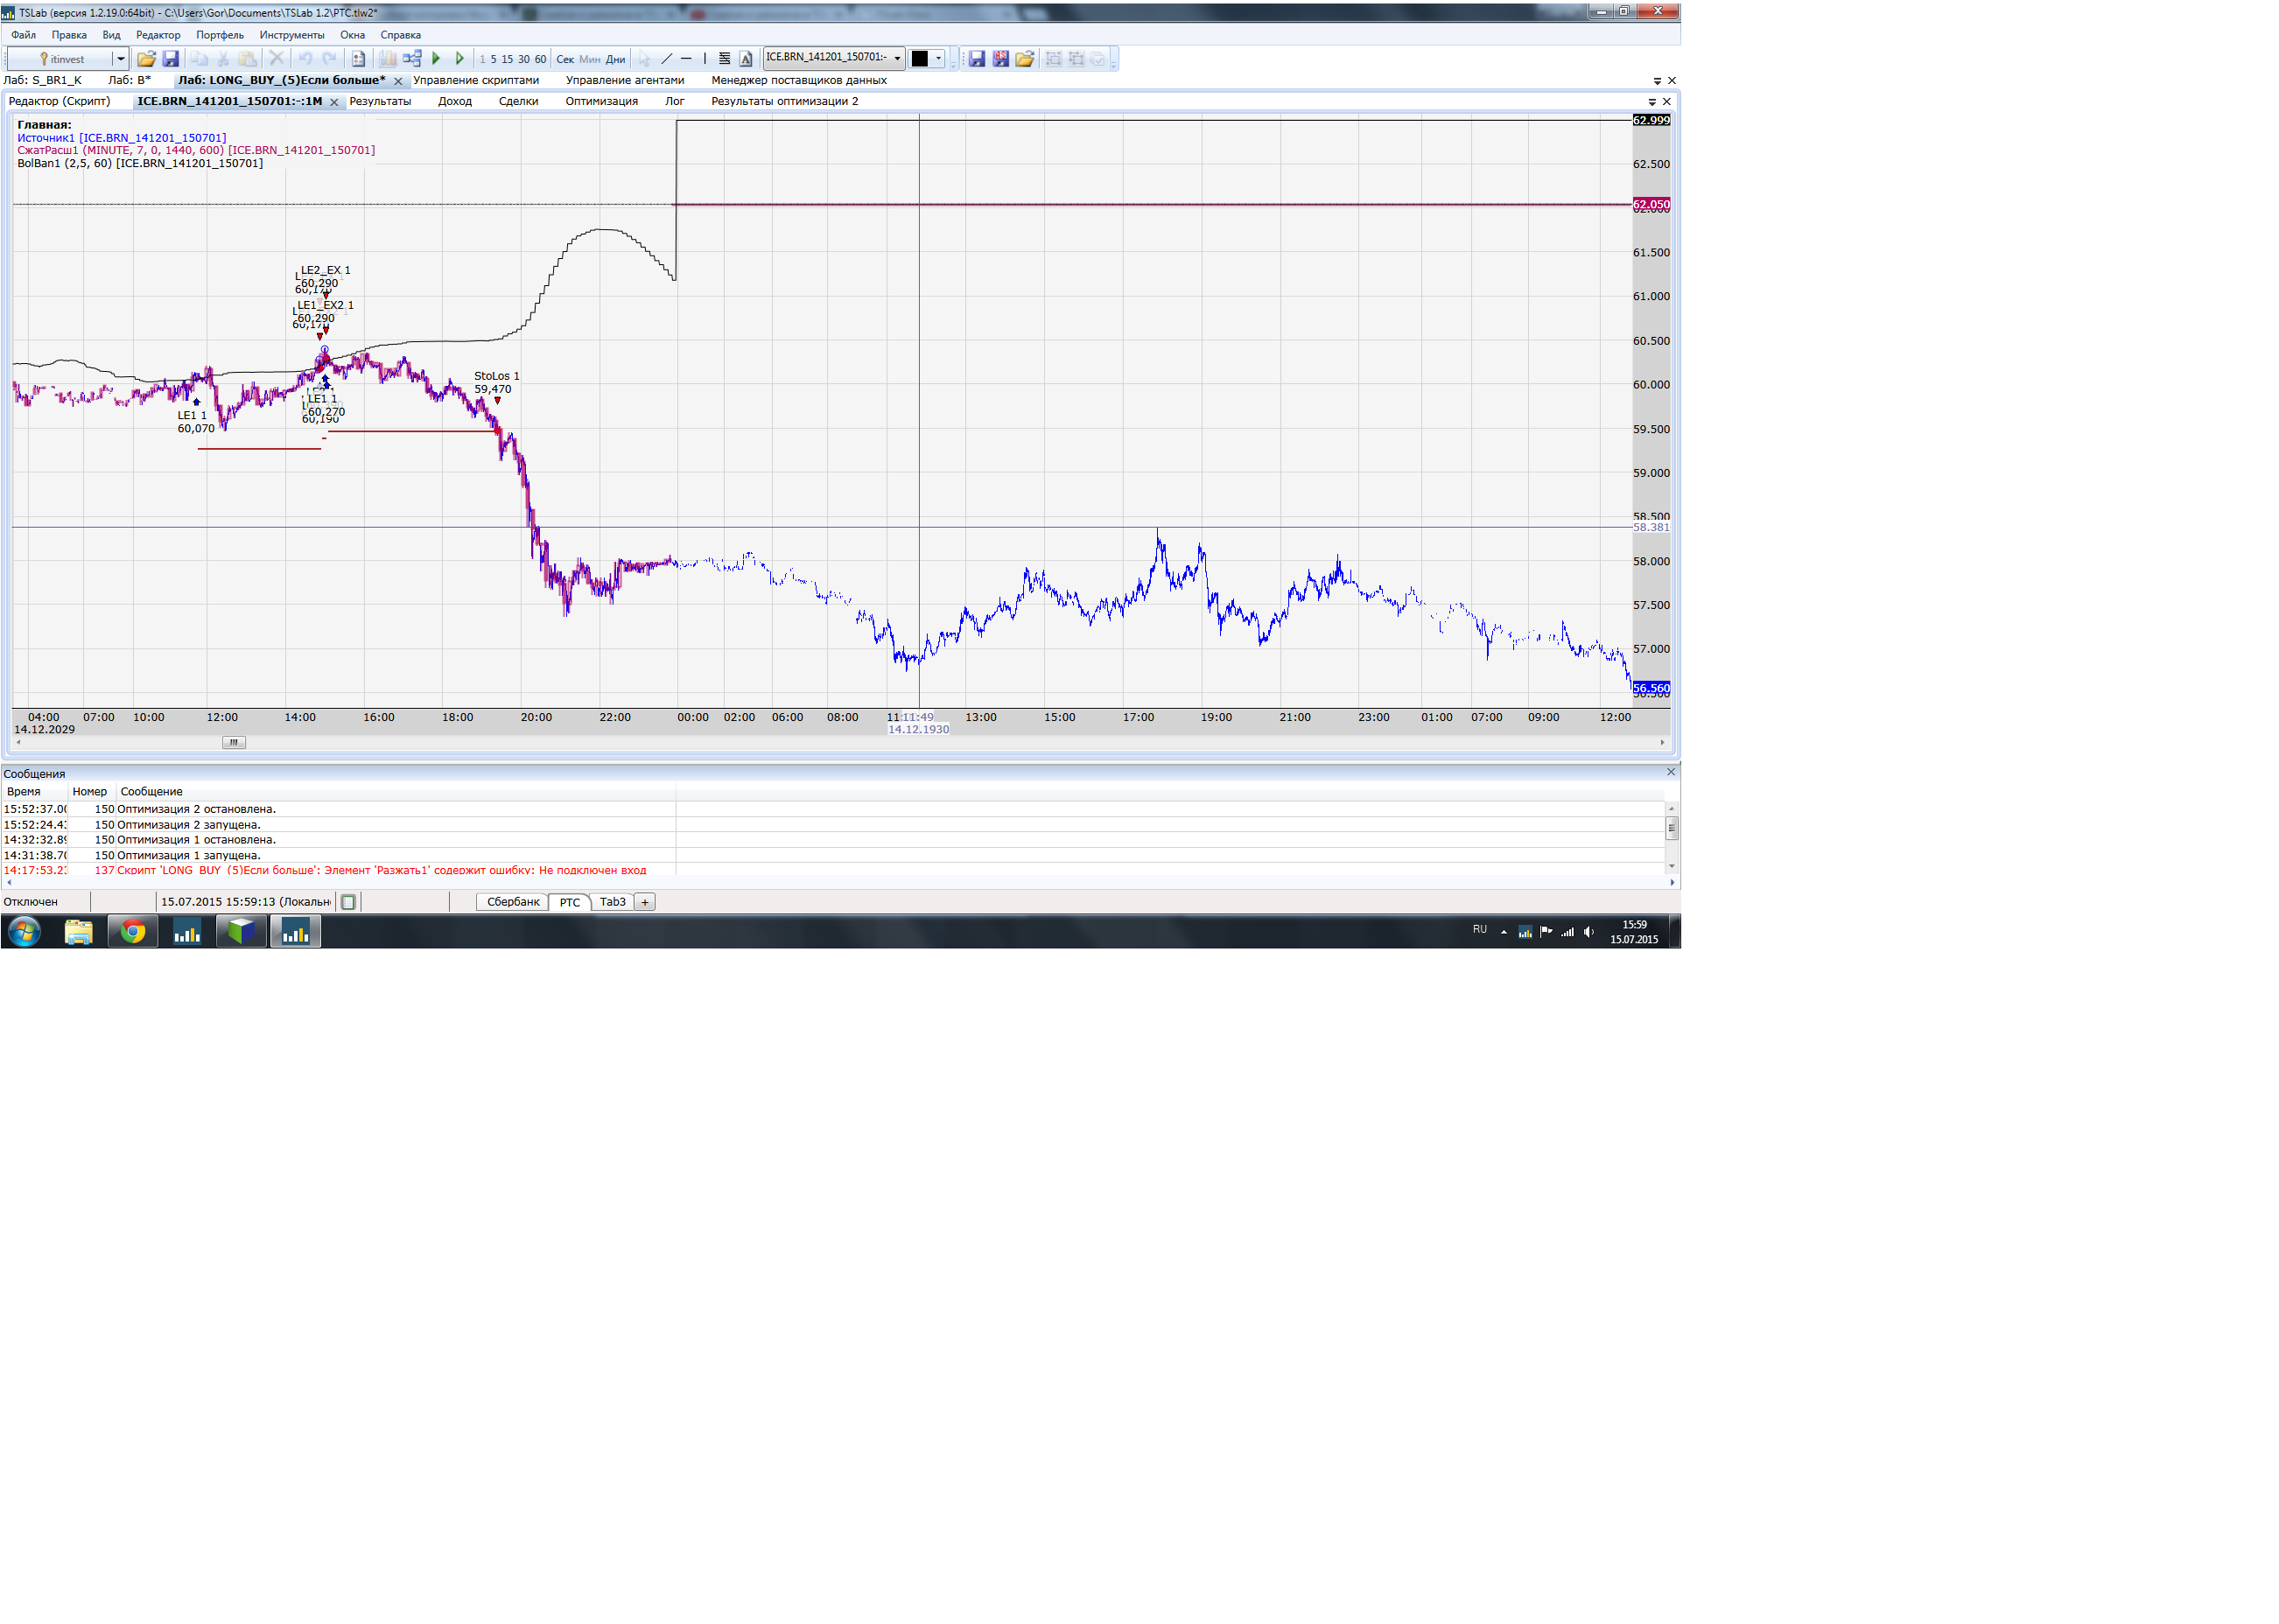Toggle the Дни interval mode

coord(615,59)
